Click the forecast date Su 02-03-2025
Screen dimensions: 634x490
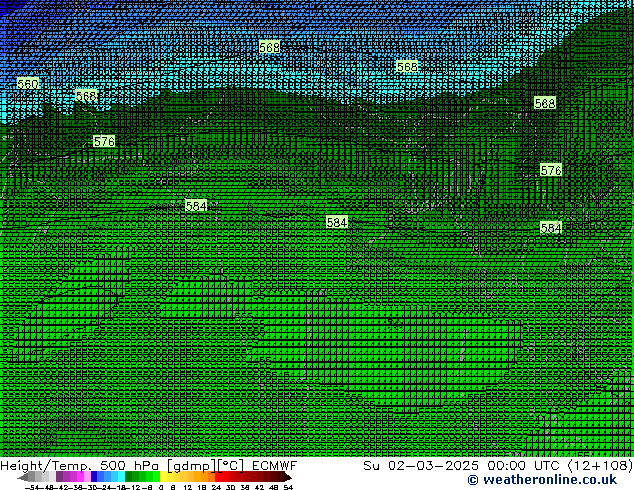[421, 466]
